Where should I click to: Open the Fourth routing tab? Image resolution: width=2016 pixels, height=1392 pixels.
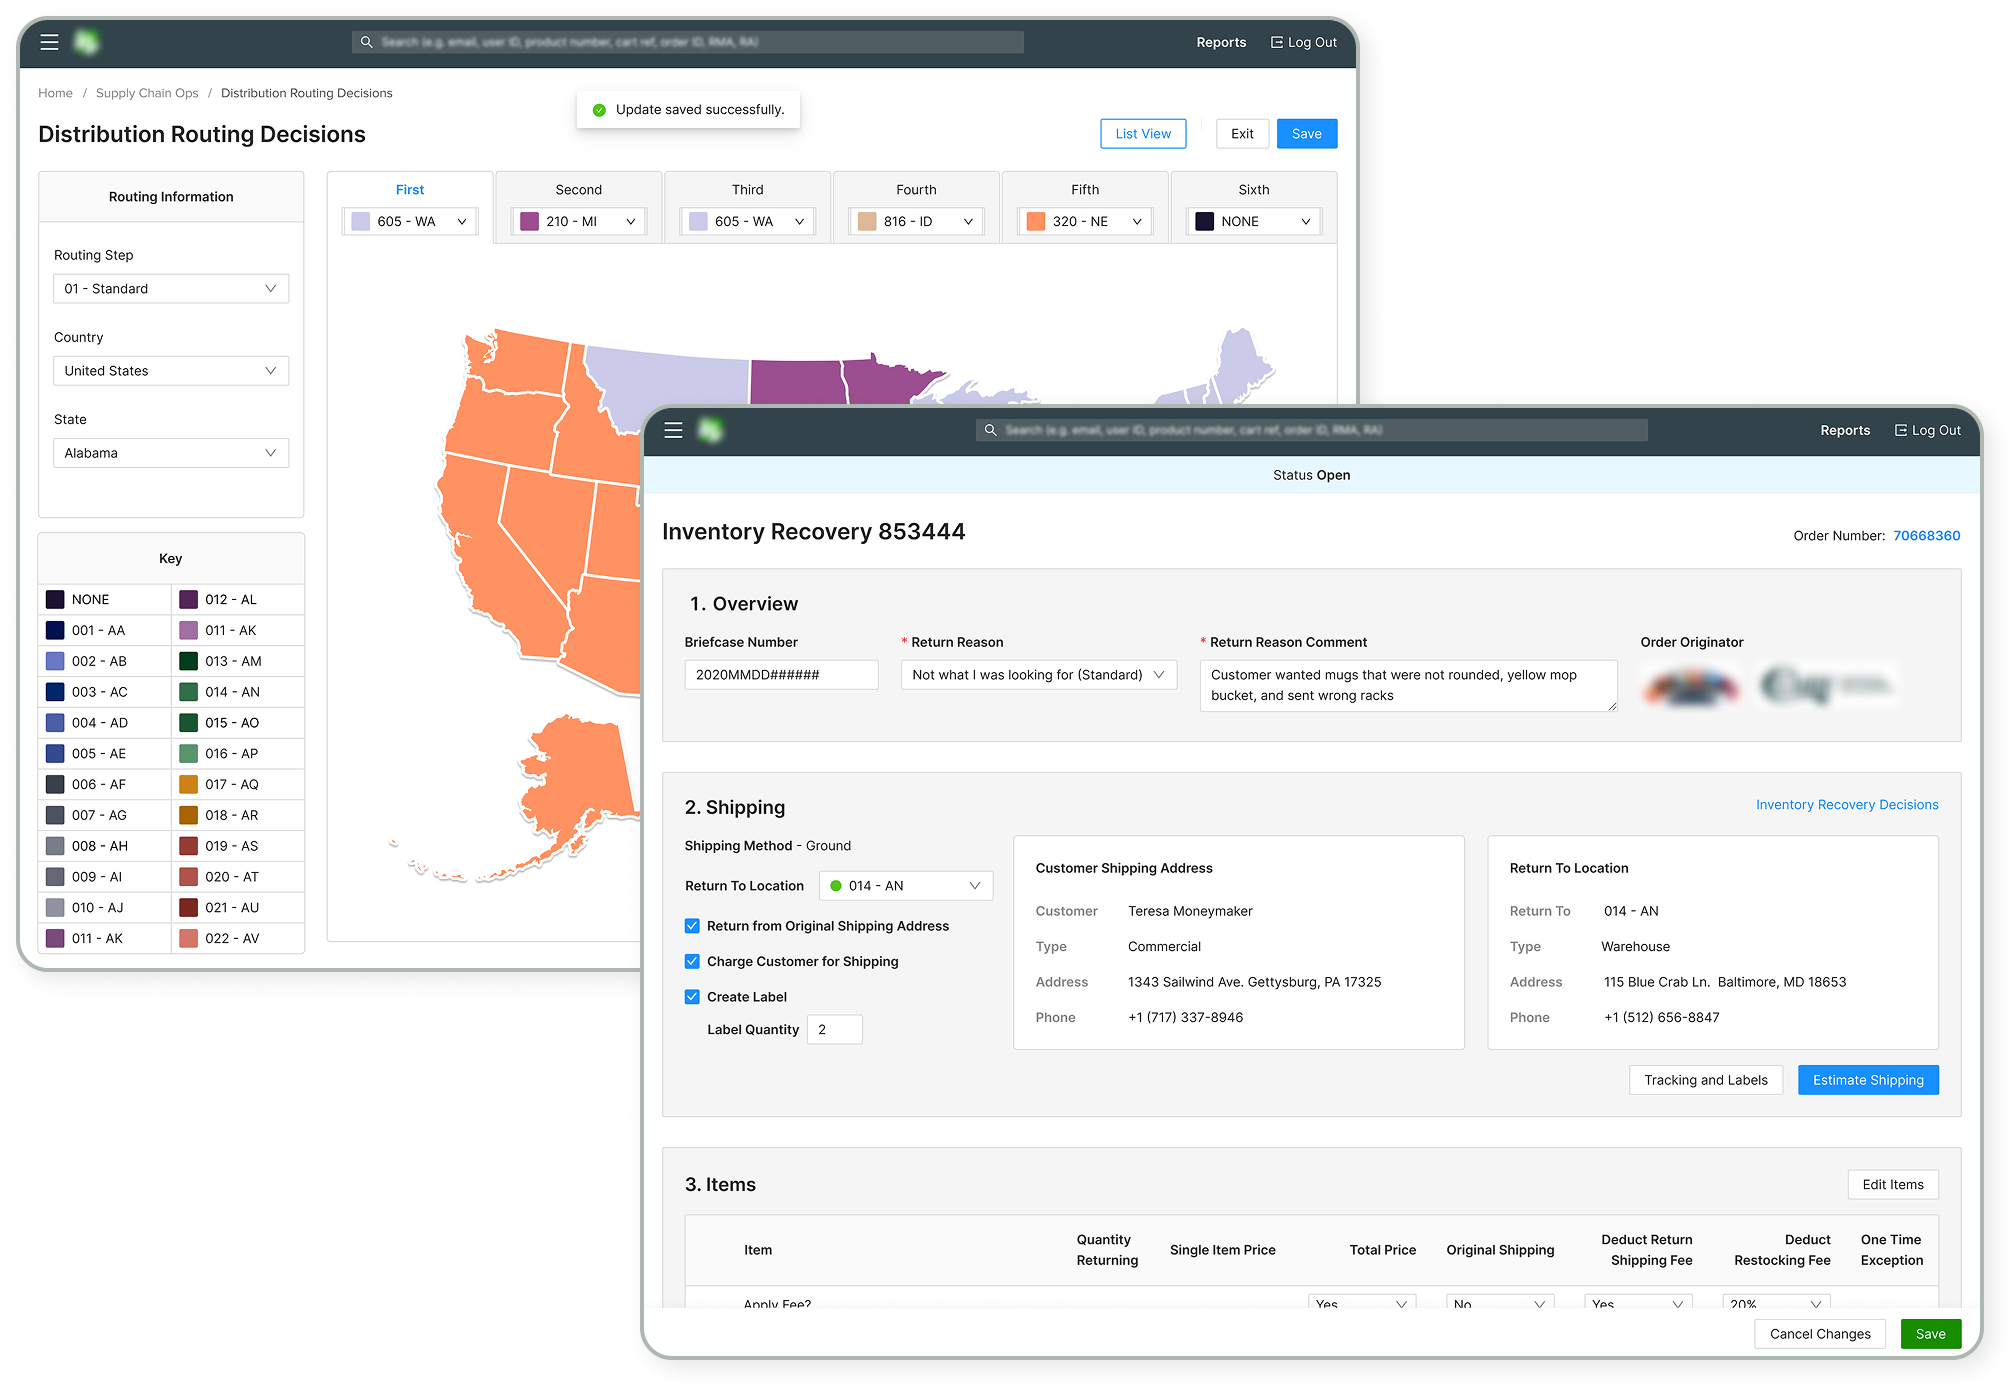click(x=916, y=190)
